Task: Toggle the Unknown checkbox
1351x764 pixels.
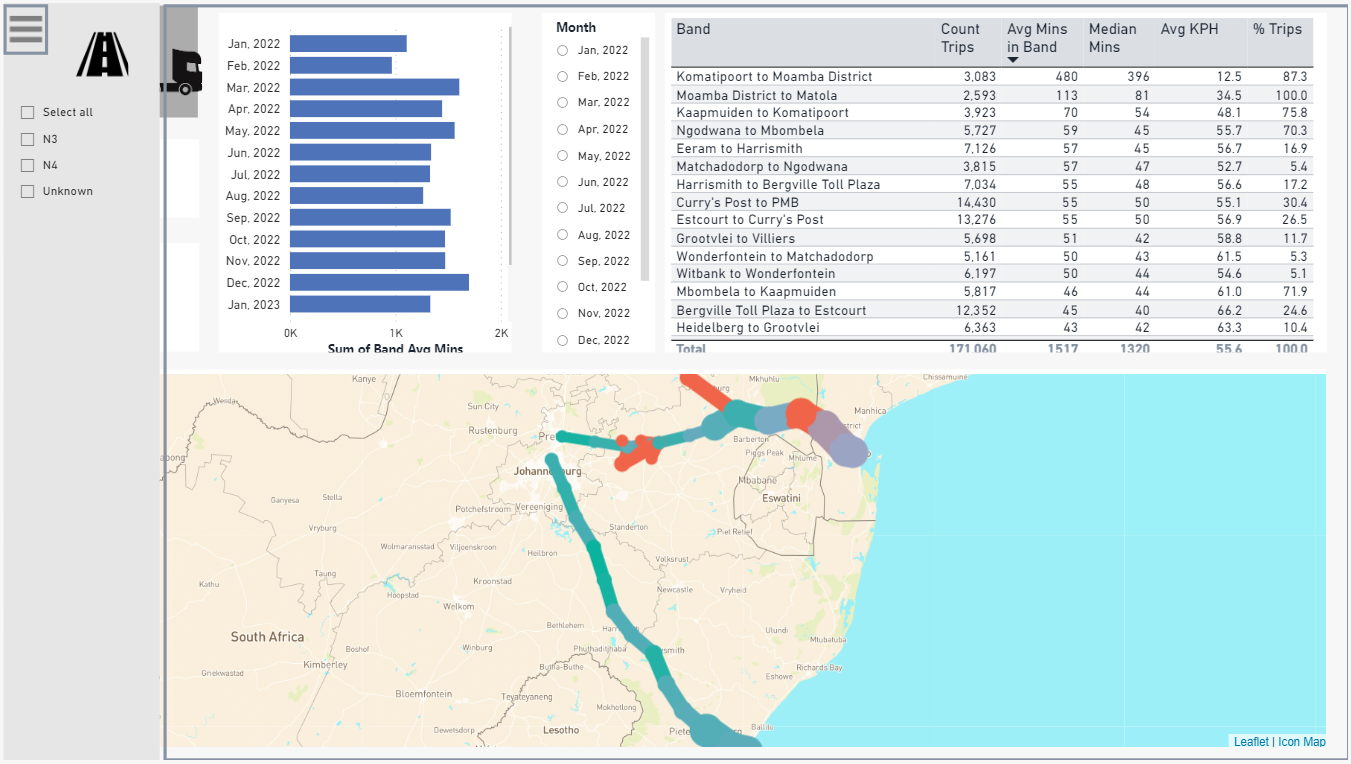Action: [x=28, y=191]
